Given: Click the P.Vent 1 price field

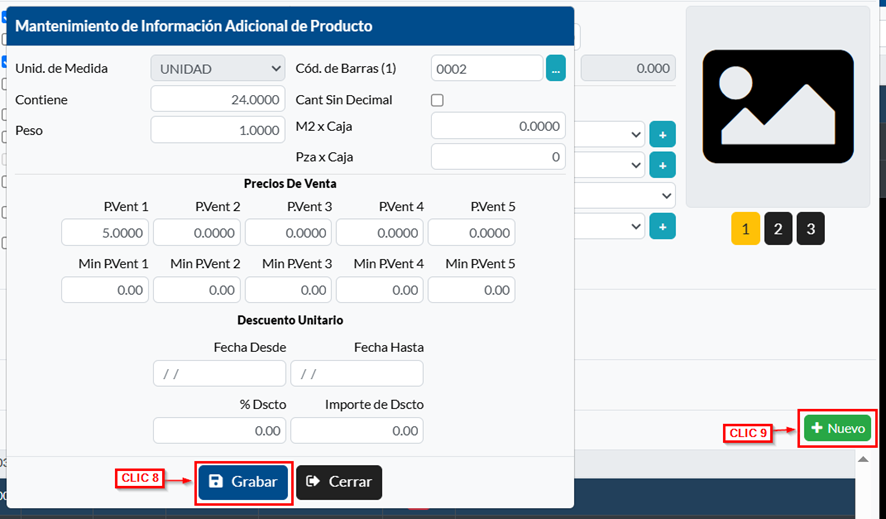Looking at the screenshot, I should tap(105, 232).
